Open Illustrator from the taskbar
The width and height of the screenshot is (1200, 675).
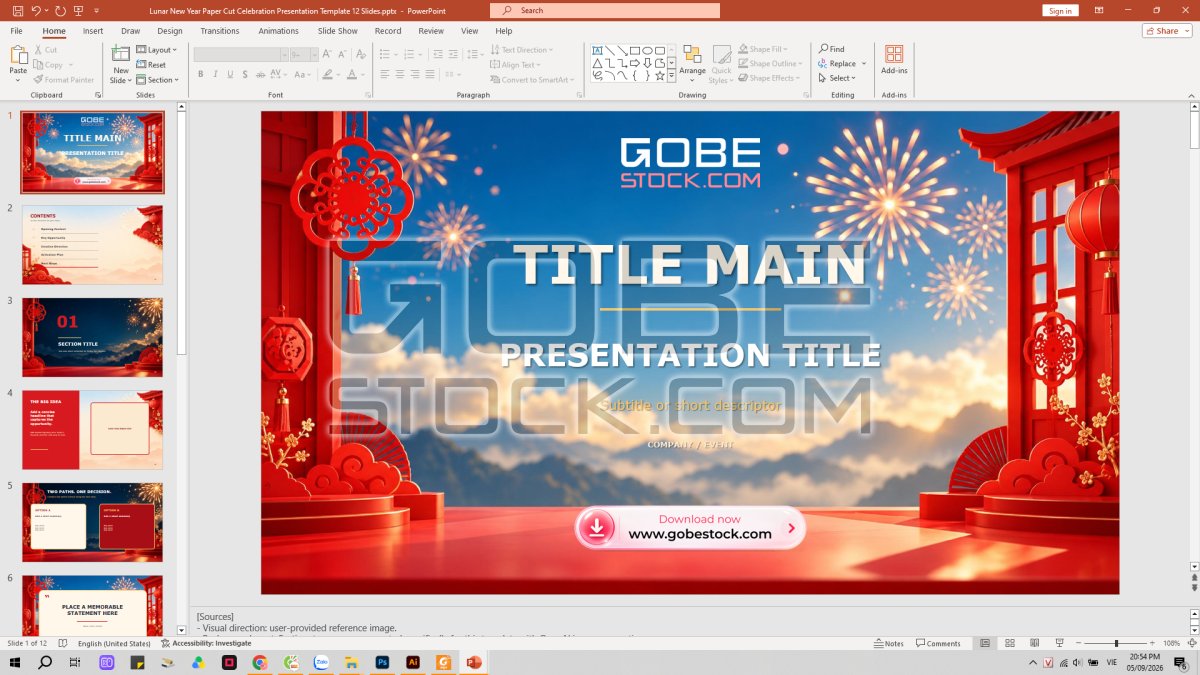(x=413, y=662)
